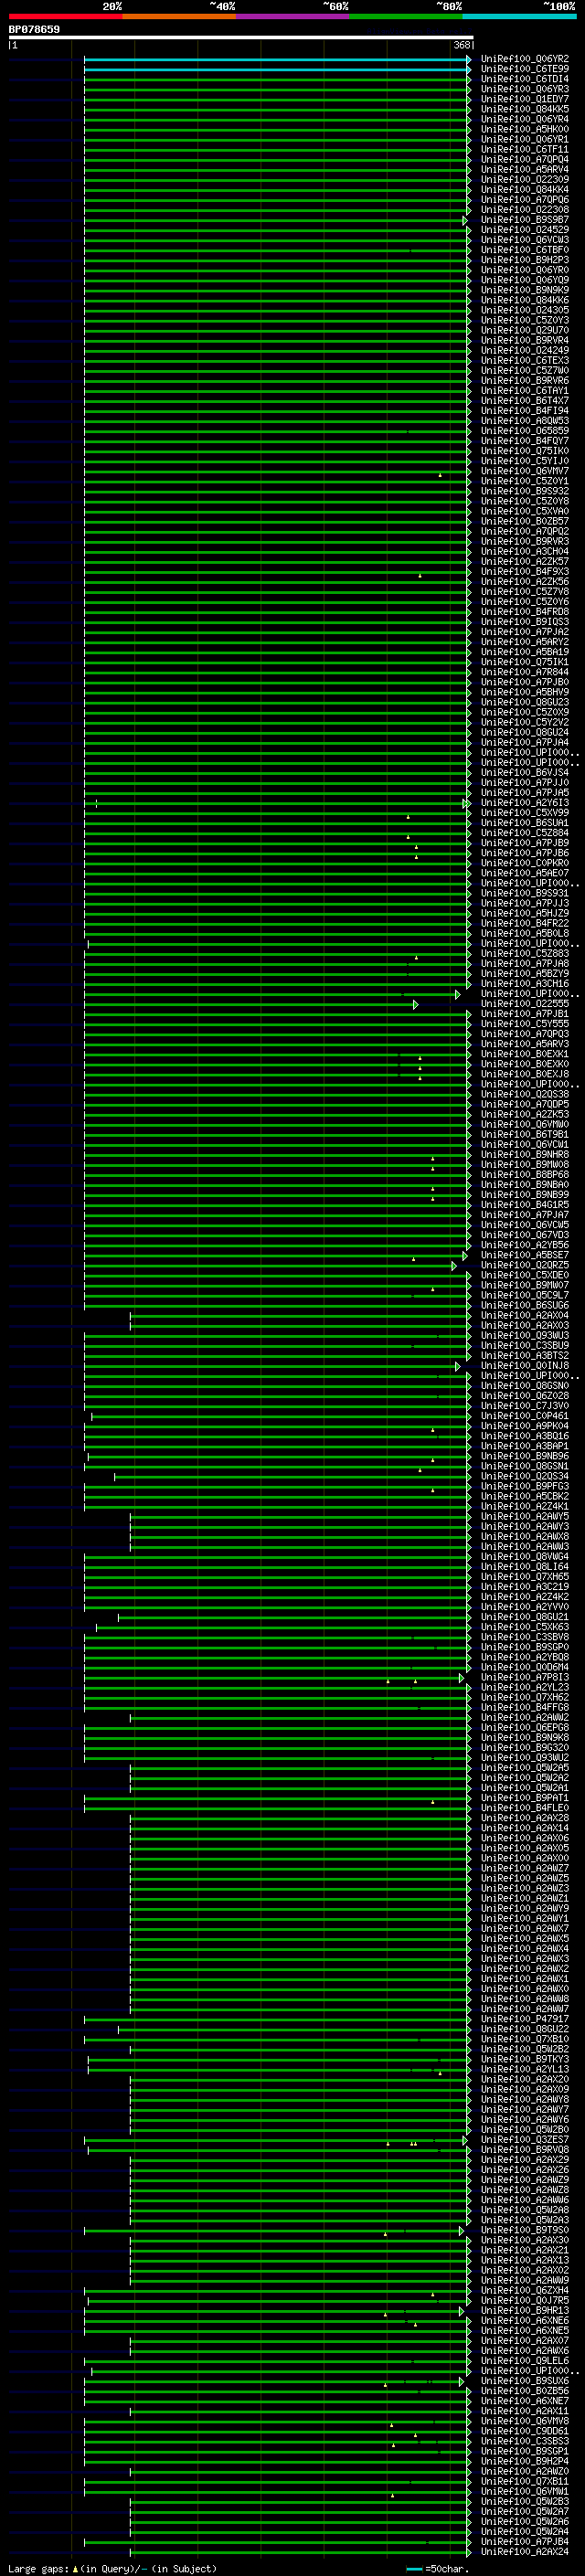Select hit UniRef100_Q6VMV7
Image resolution: width=585 pixels, height=2576 pixels.
coord(525,471)
